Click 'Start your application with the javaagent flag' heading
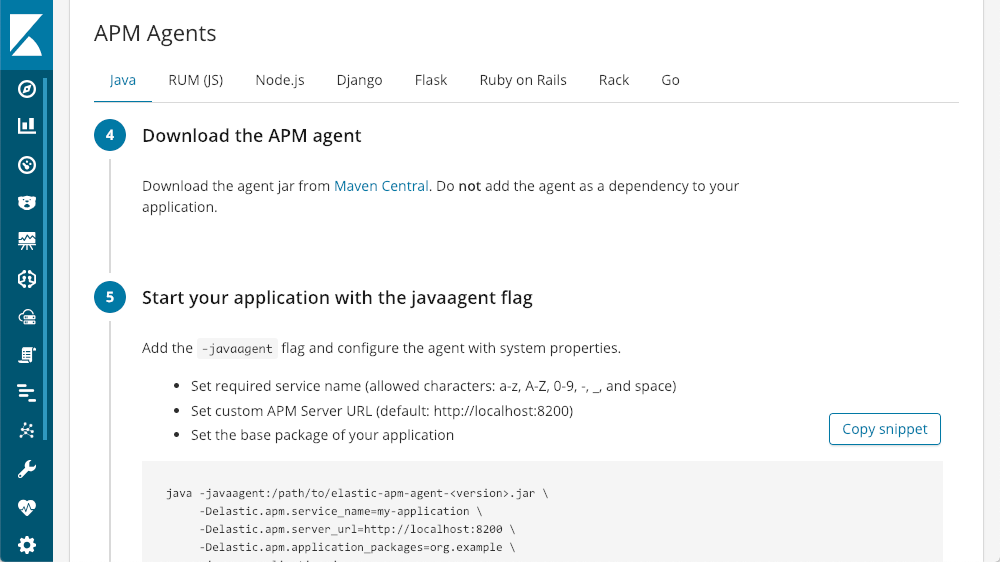The image size is (1000, 562). 337,297
